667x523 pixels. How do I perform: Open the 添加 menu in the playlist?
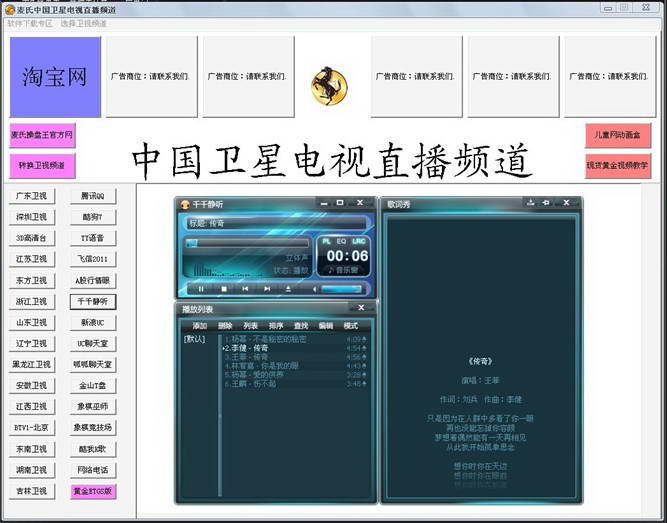(200, 326)
